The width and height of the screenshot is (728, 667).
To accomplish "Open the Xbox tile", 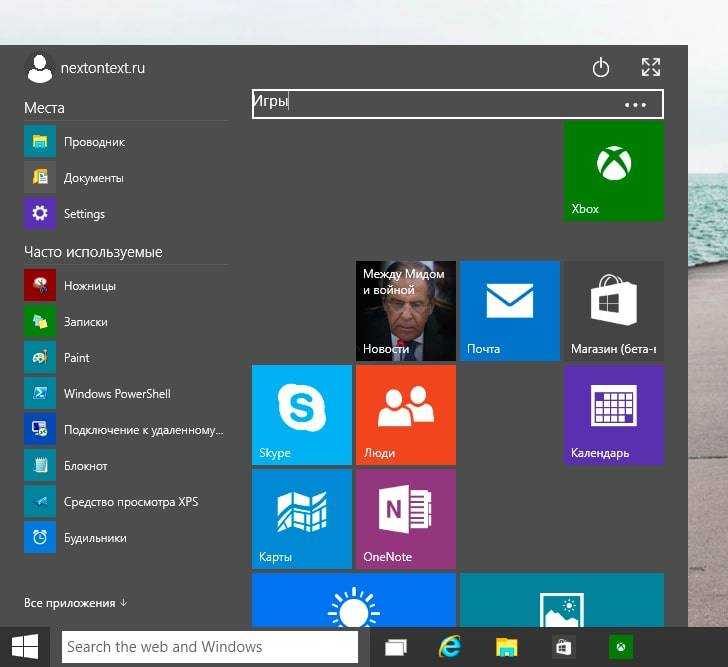I will point(613,170).
